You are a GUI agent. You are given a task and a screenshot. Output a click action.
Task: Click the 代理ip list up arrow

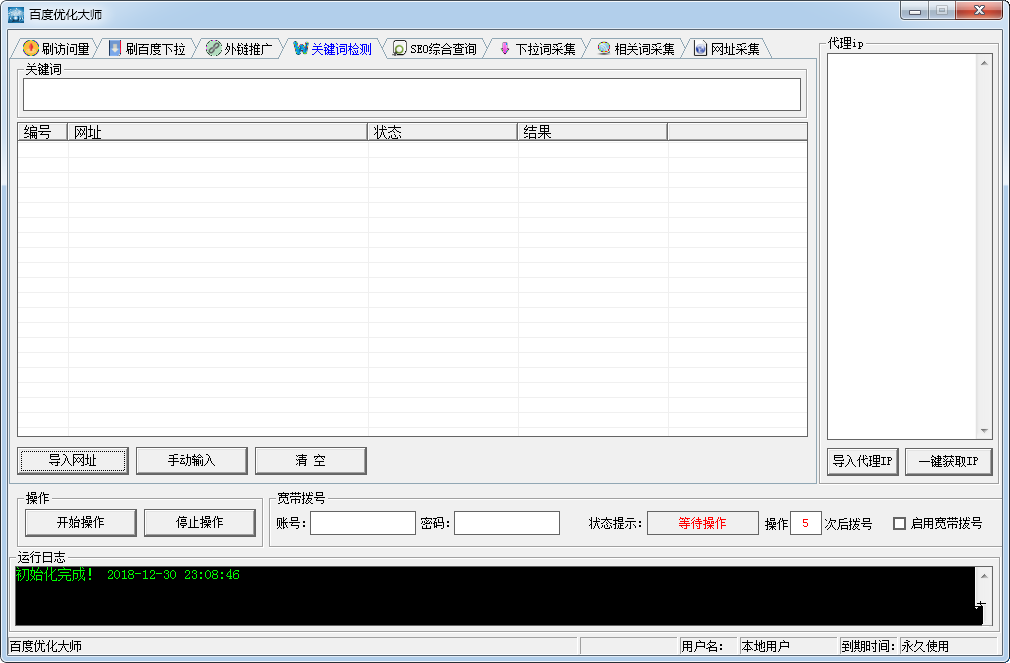click(x=984, y=62)
